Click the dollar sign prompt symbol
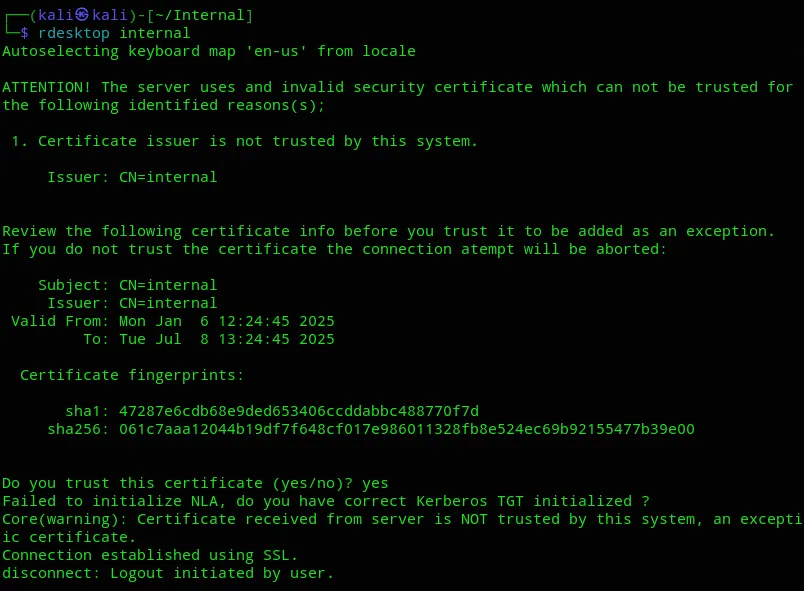The width and height of the screenshot is (804, 591). coord(24,33)
